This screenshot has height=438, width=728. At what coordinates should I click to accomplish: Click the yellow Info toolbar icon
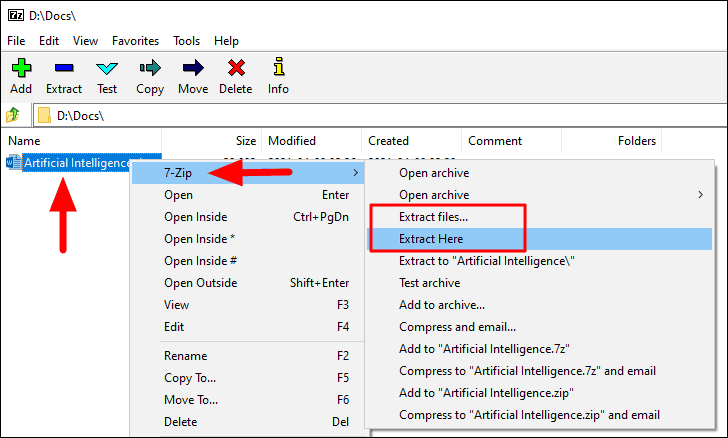click(279, 66)
